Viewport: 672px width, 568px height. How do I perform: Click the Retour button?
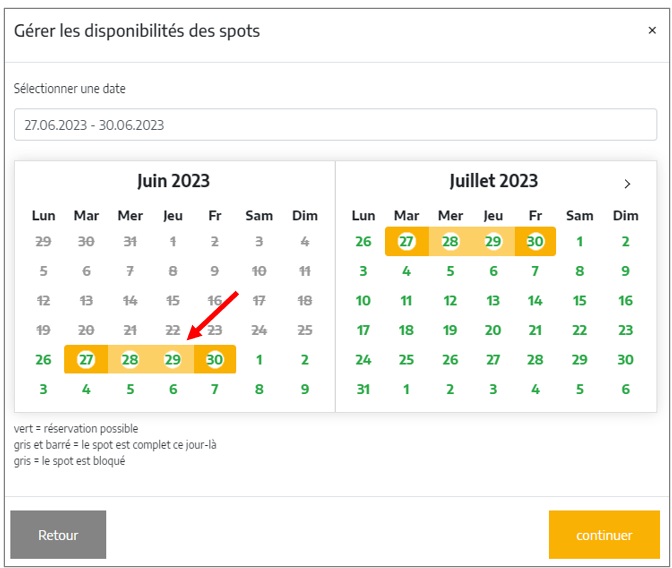click(x=58, y=535)
